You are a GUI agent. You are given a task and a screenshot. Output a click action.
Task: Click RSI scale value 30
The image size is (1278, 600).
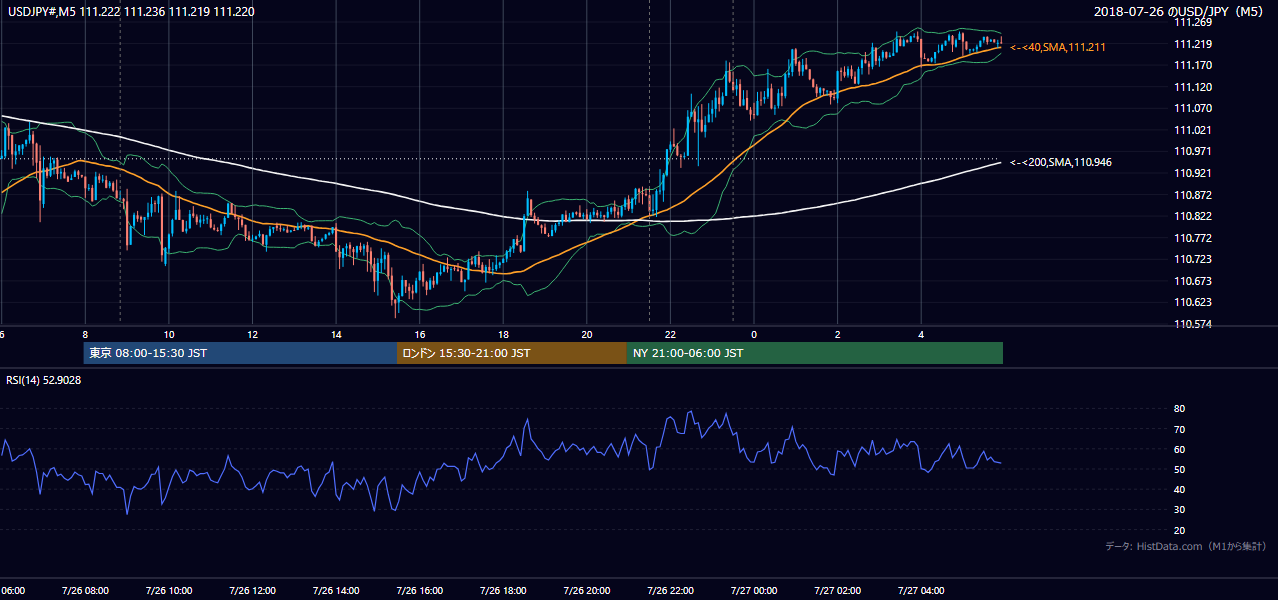click(x=1179, y=510)
